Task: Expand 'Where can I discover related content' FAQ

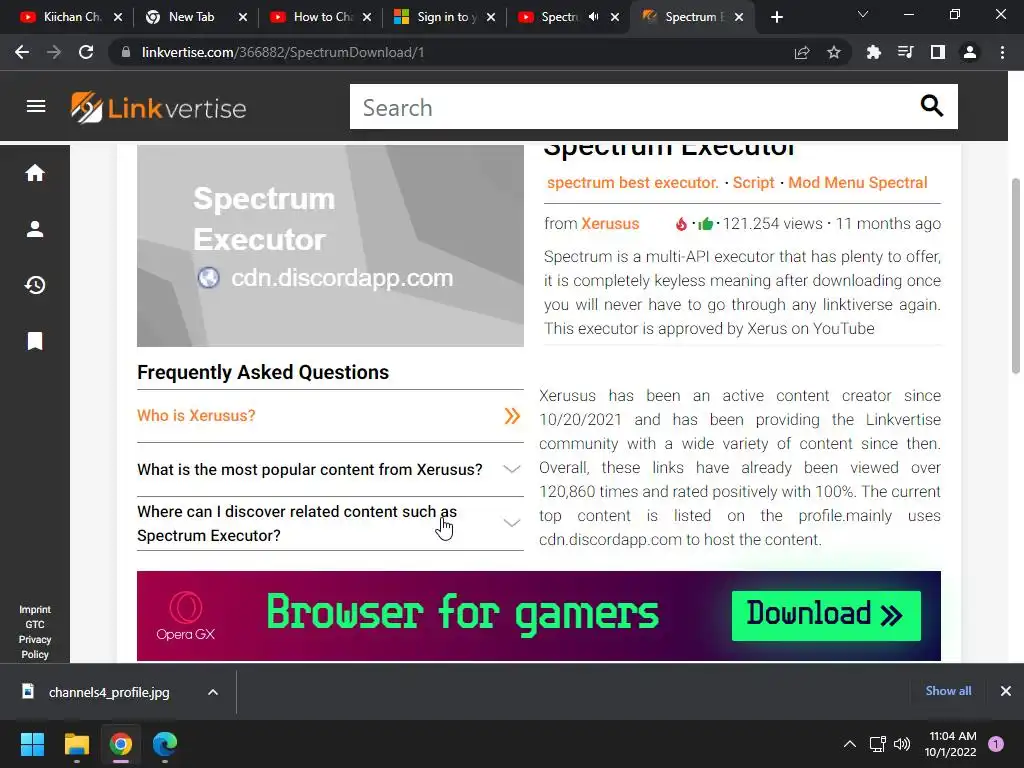Action: (x=330, y=523)
